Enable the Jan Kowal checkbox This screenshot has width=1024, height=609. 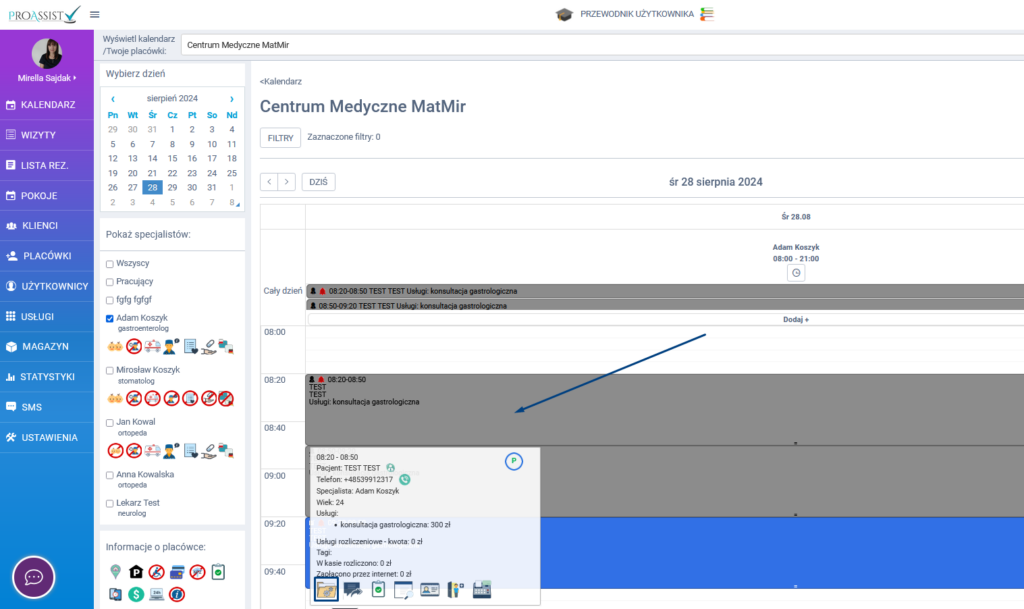click(x=110, y=422)
